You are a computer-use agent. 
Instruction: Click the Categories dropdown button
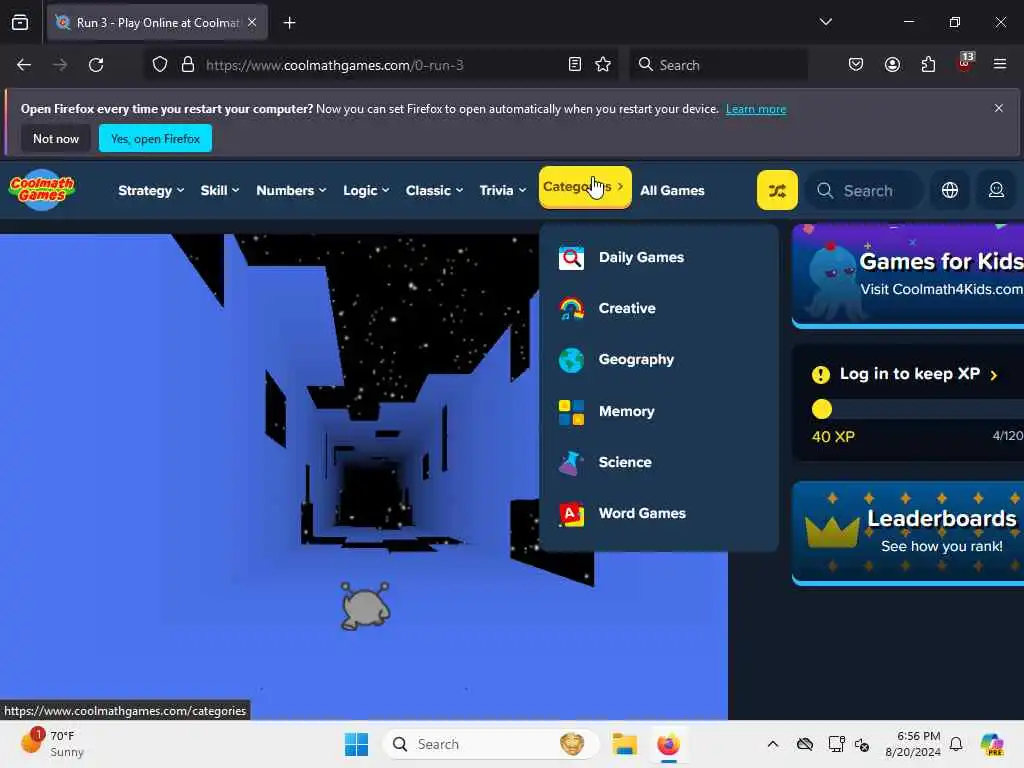pyautogui.click(x=584, y=187)
